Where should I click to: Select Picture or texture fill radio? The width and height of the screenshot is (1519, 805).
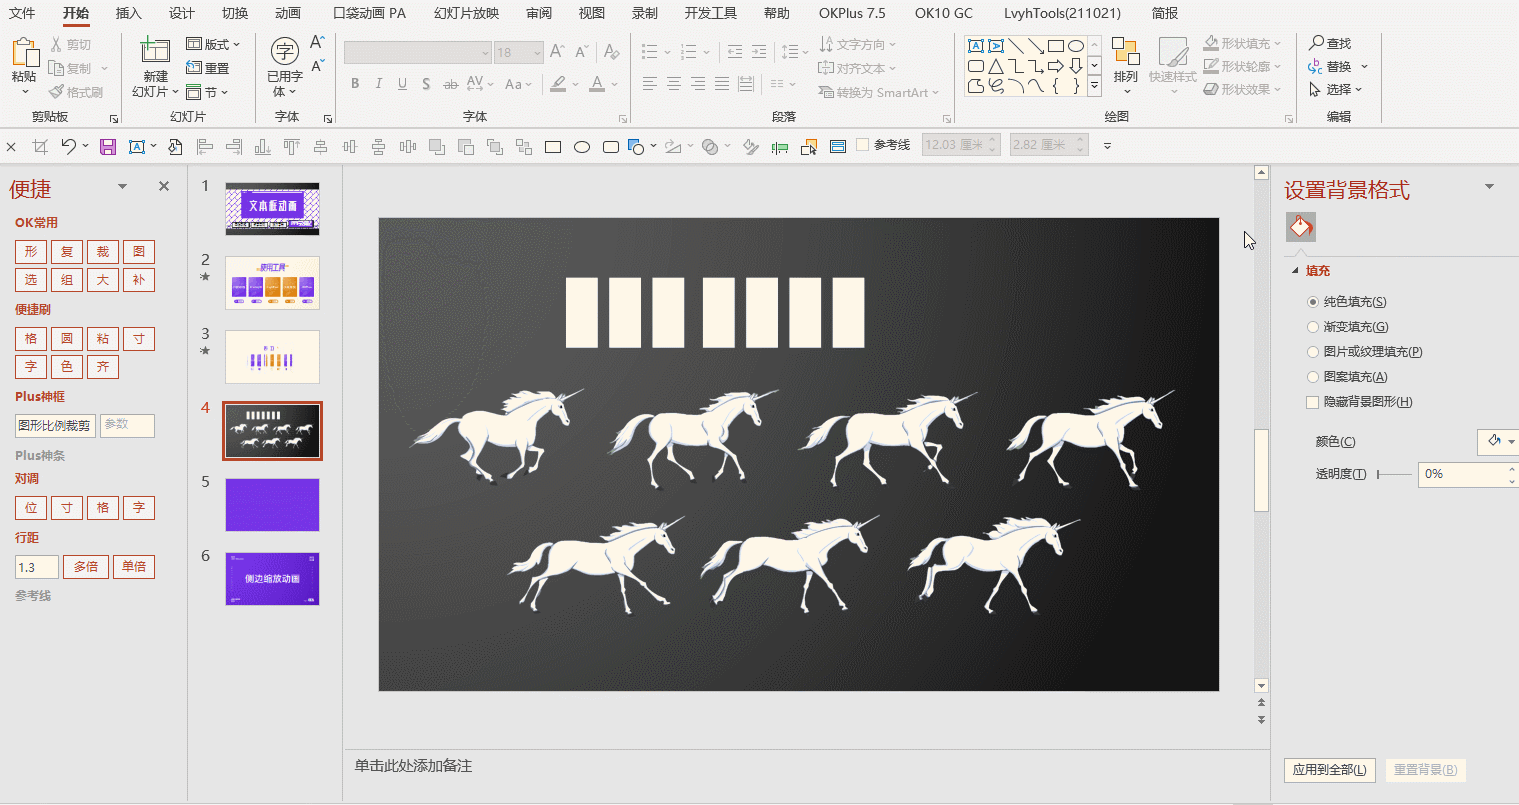[1313, 352]
